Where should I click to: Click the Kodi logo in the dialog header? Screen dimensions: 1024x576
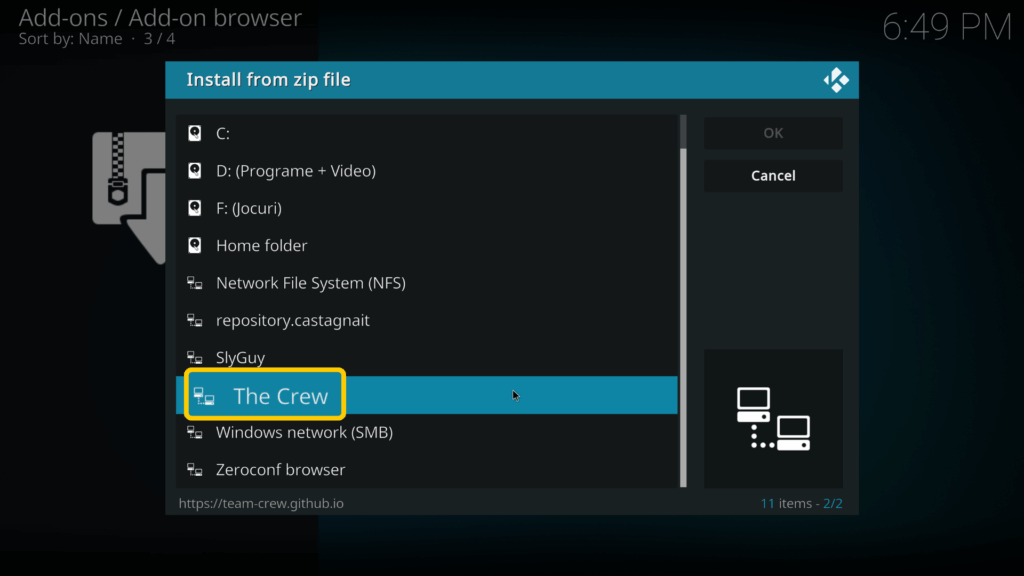[837, 80]
